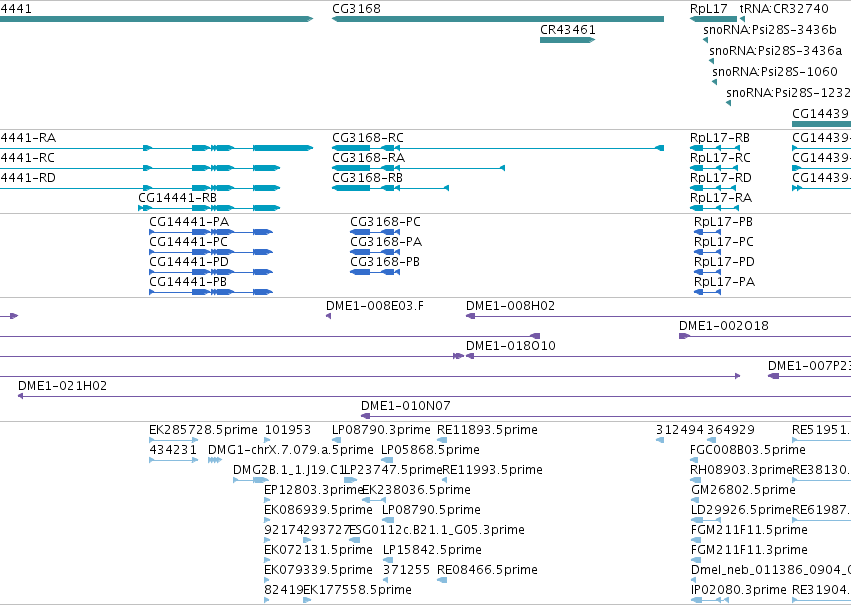Click the EK177558.5prime label
The height and width of the screenshot is (605, 851).
358,590
